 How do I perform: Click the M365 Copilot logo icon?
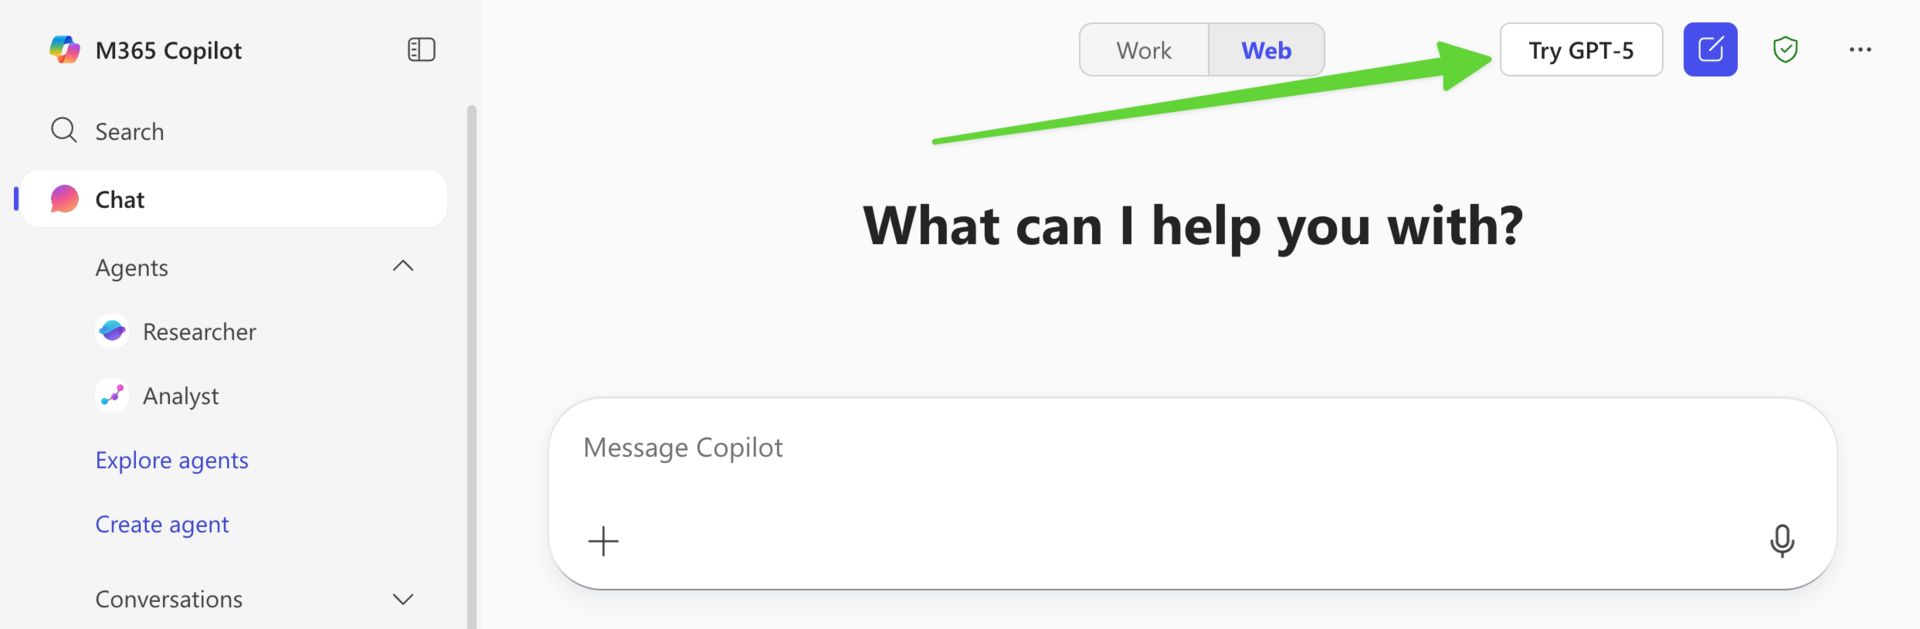pyautogui.click(x=65, y=50)
